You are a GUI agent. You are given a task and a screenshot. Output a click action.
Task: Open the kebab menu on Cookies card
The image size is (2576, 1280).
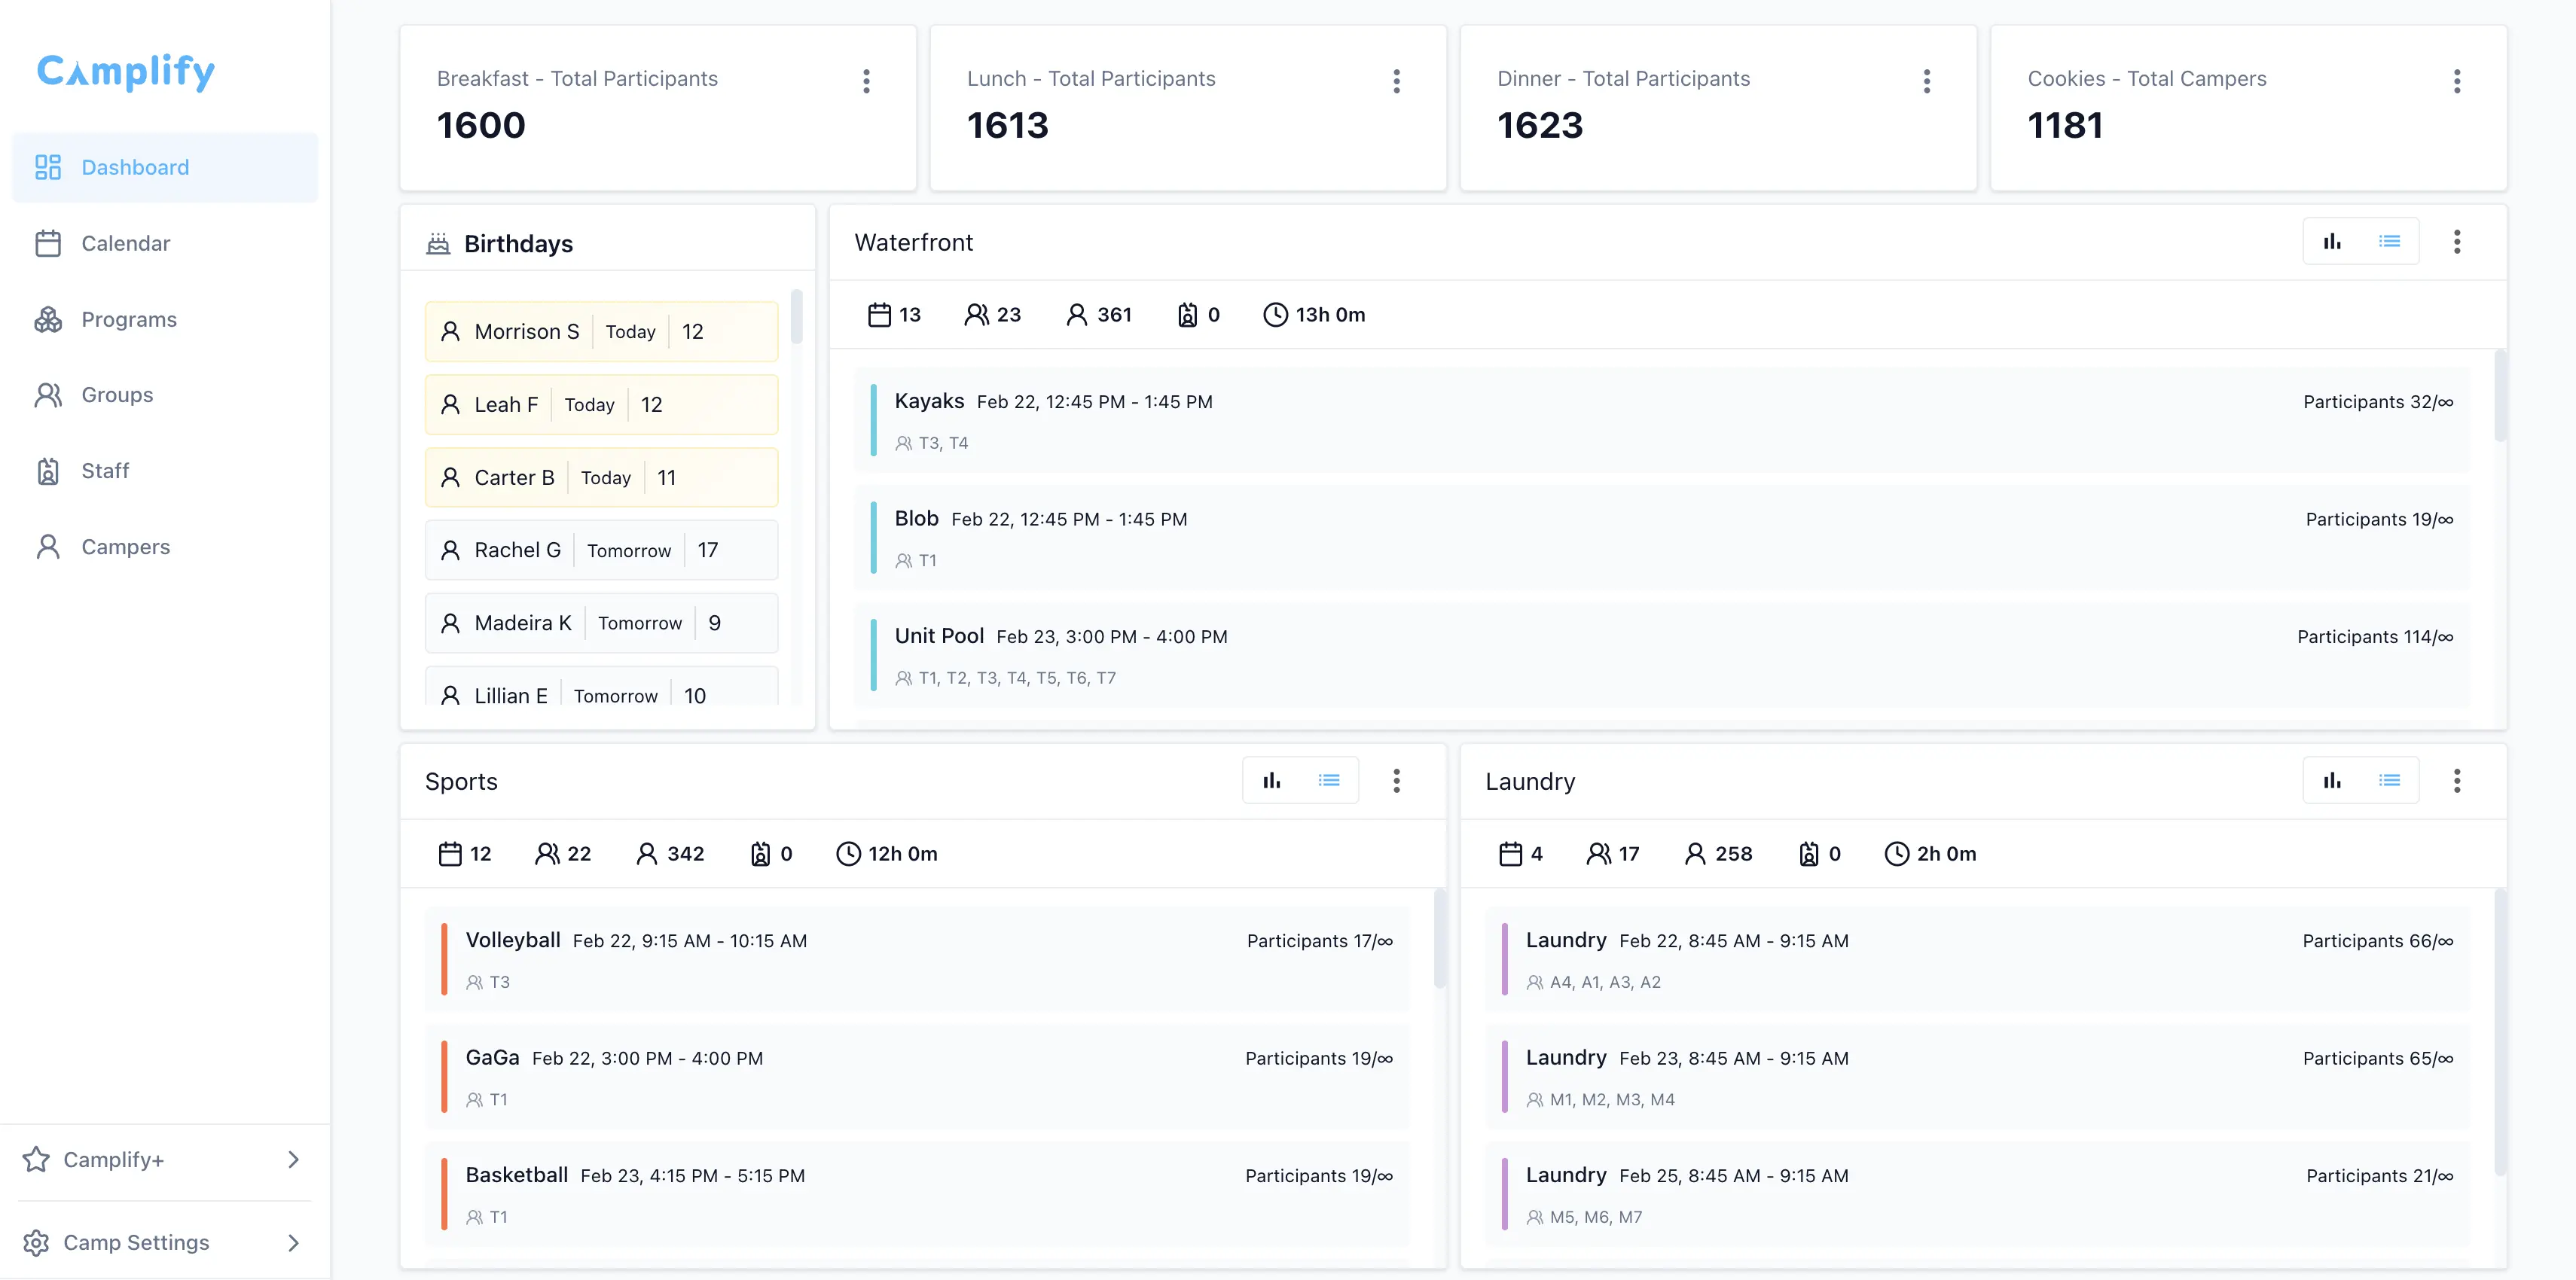click(2458, 81)
